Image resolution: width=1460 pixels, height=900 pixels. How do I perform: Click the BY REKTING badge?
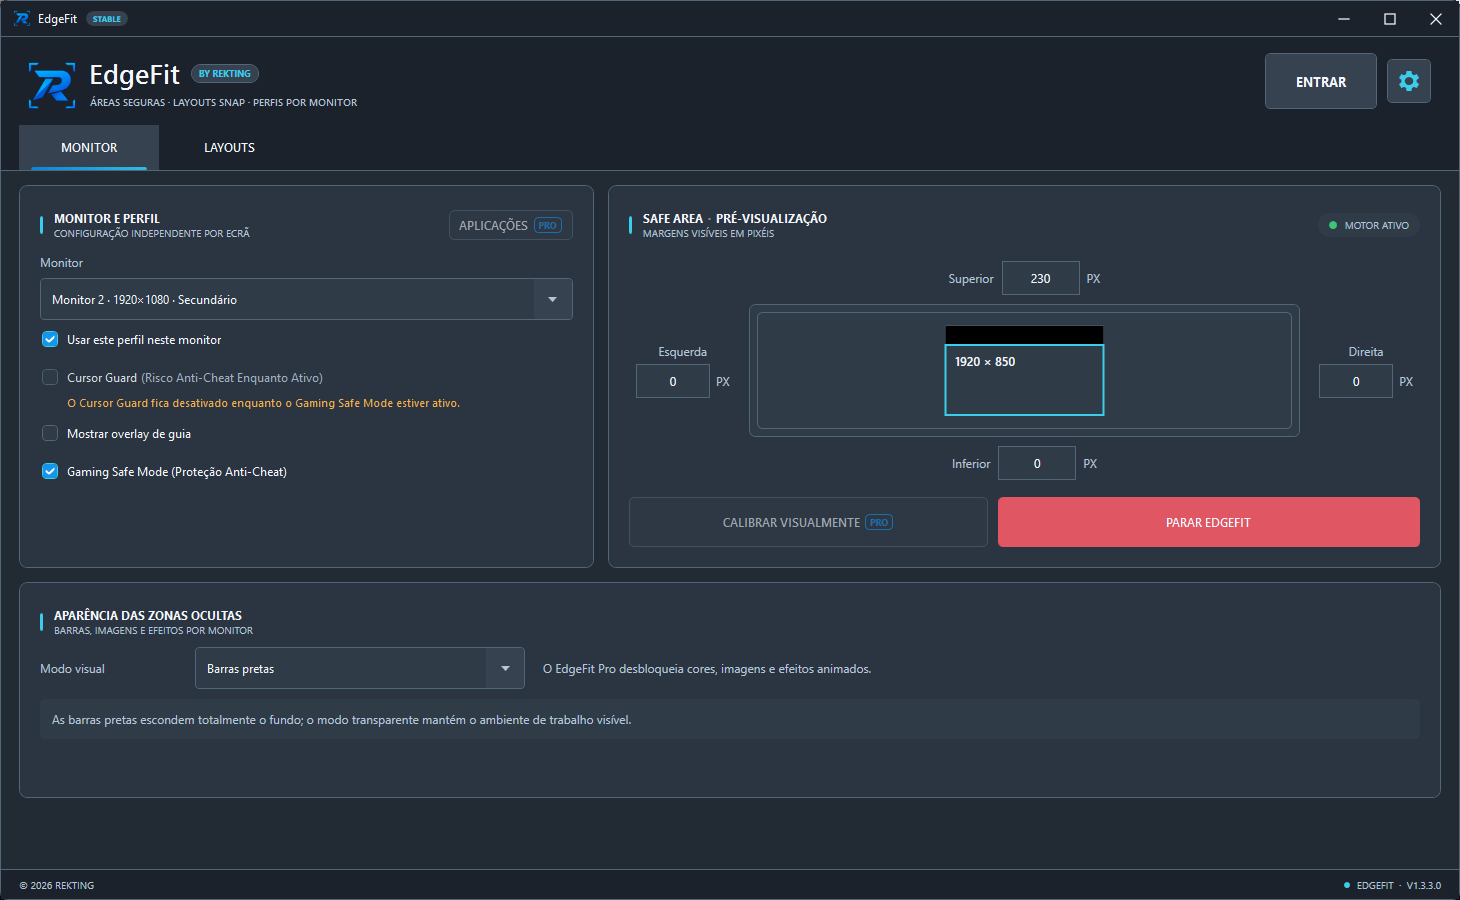224,73
